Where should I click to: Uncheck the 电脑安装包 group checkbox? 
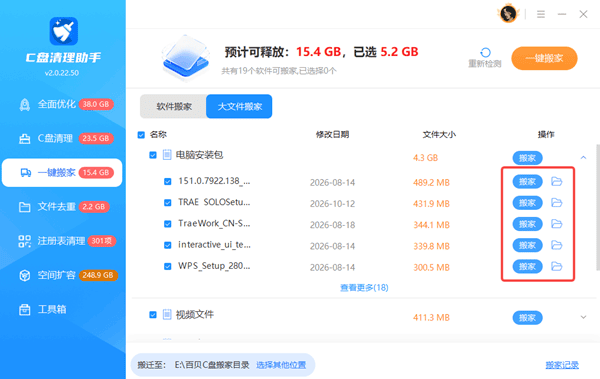tap(153, 155)
